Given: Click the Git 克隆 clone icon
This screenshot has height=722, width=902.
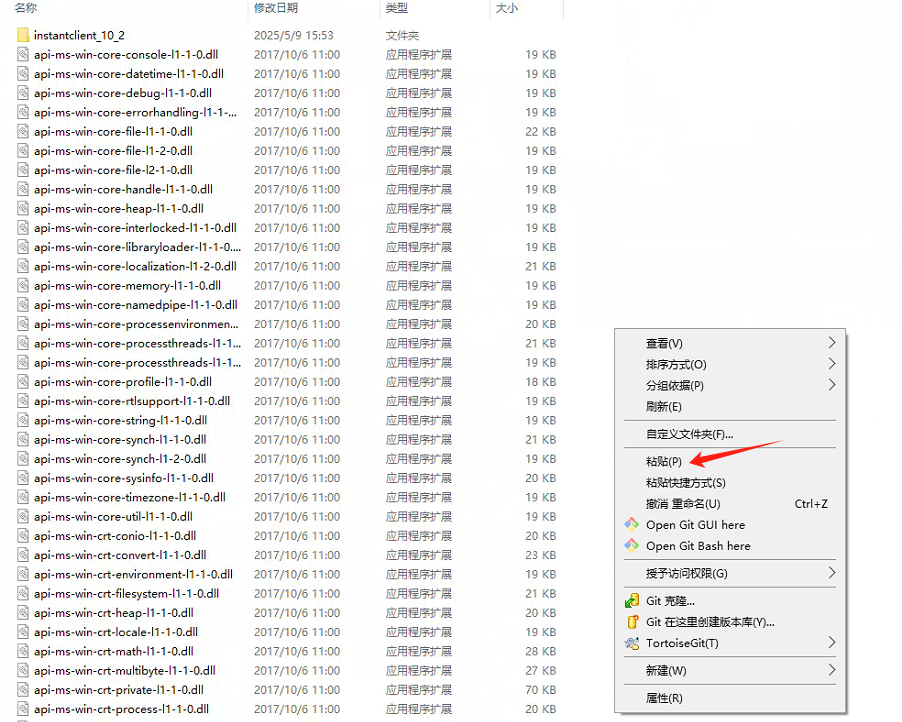Looking at the screenshot, I should click(x=632, y=601).
